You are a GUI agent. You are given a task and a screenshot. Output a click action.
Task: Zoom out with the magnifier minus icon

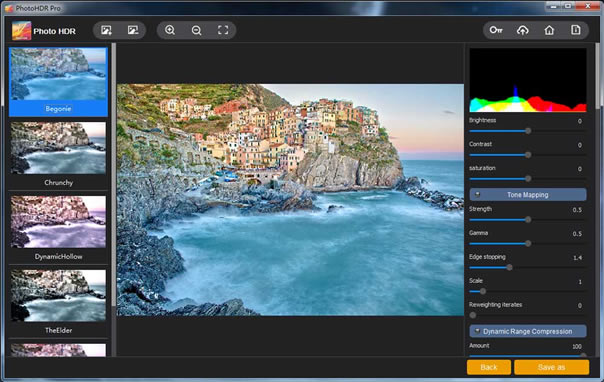pos(196,30)
